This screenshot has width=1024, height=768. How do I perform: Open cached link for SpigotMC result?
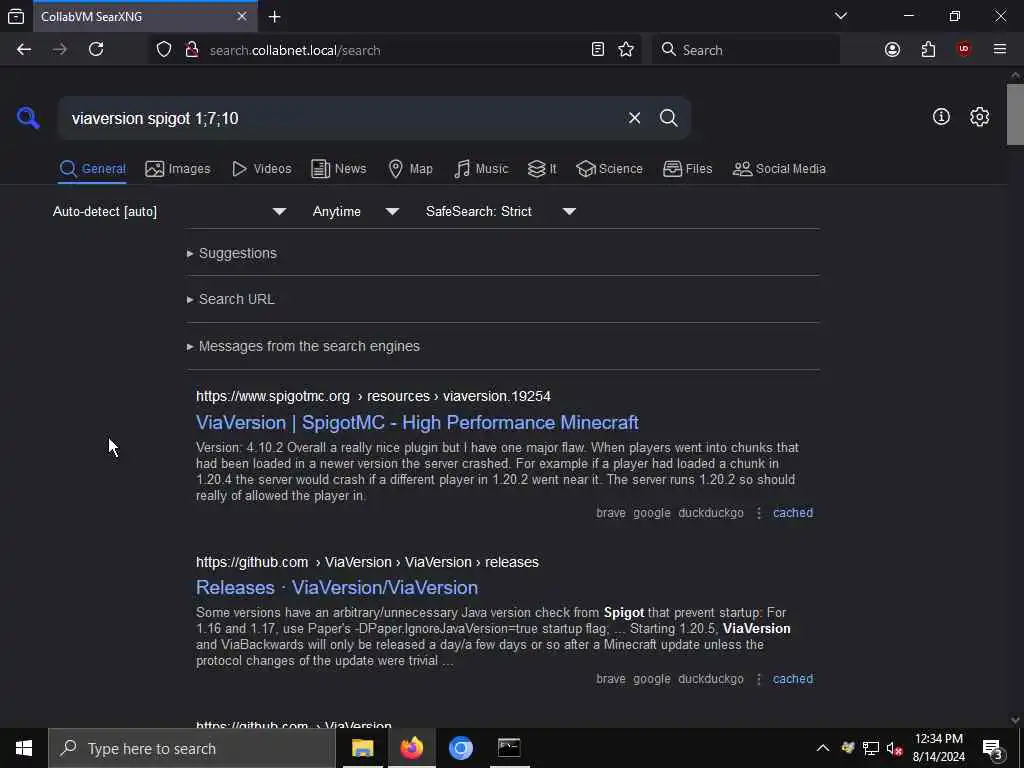793,513
